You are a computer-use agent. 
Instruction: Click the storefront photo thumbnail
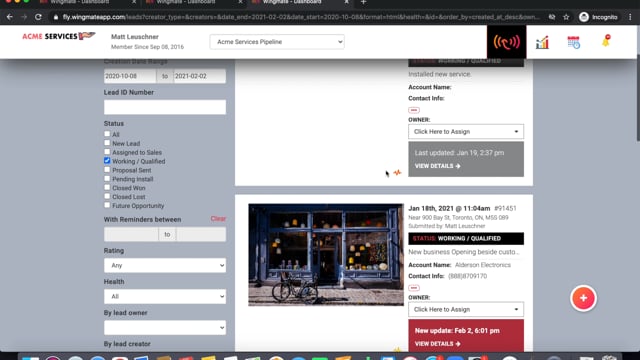326,255
